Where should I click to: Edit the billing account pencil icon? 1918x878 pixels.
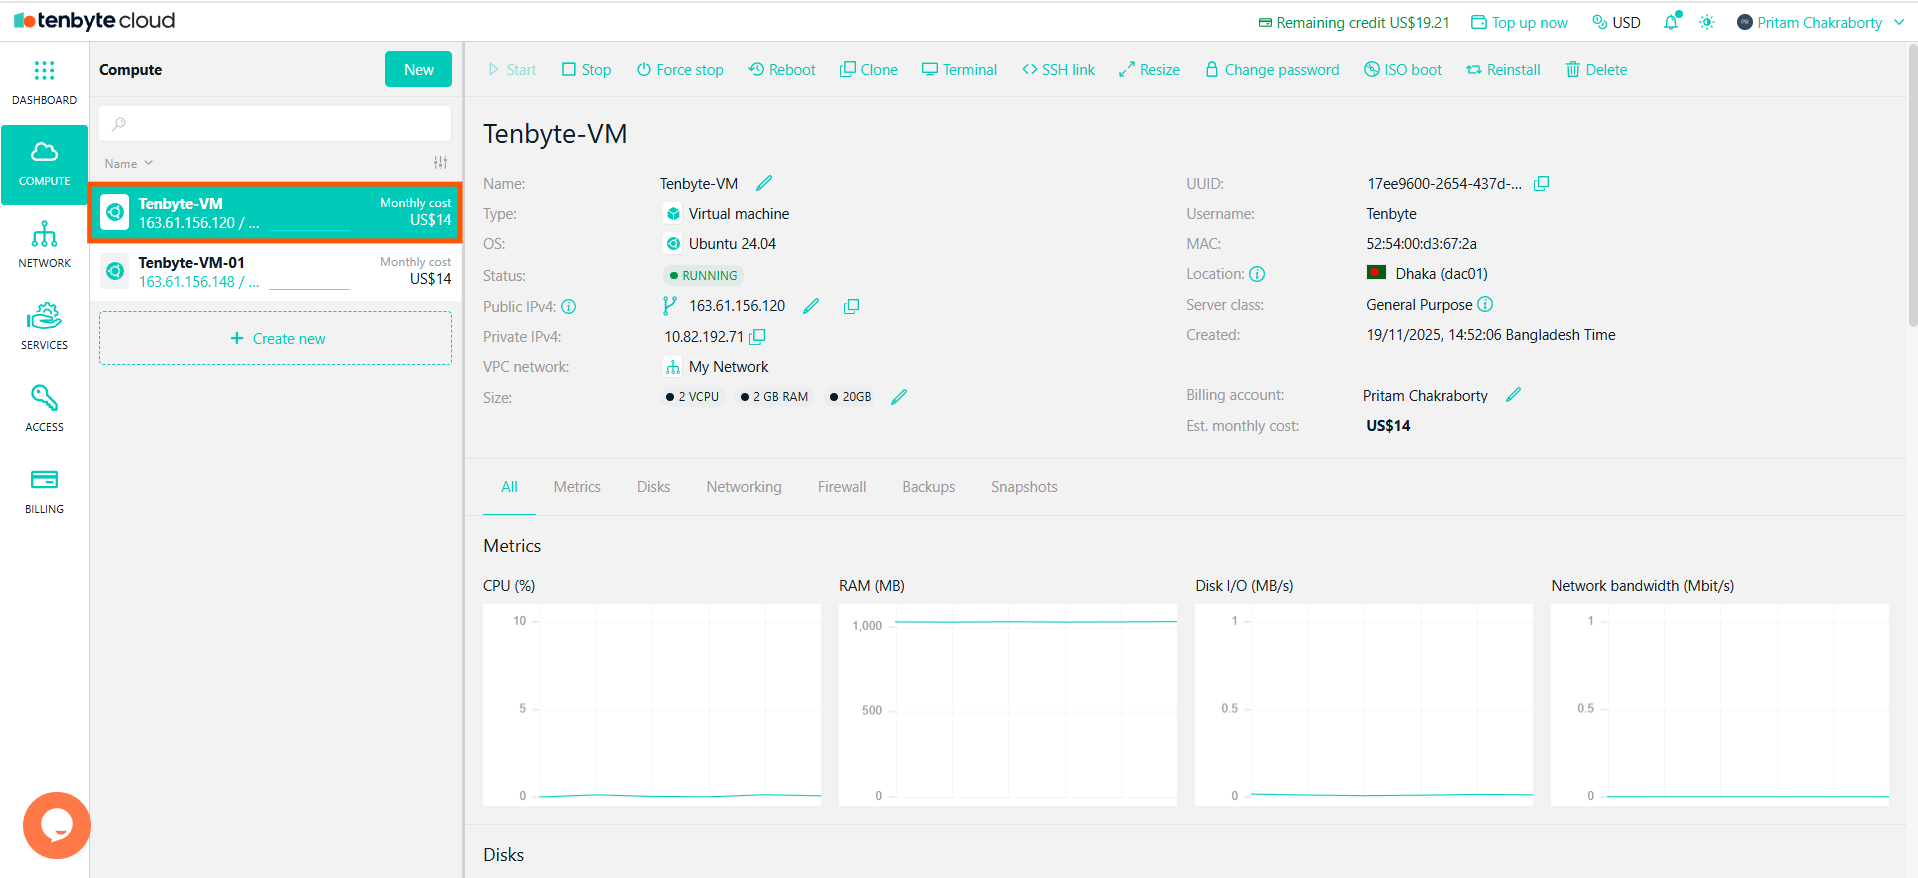pos(1513,395)
